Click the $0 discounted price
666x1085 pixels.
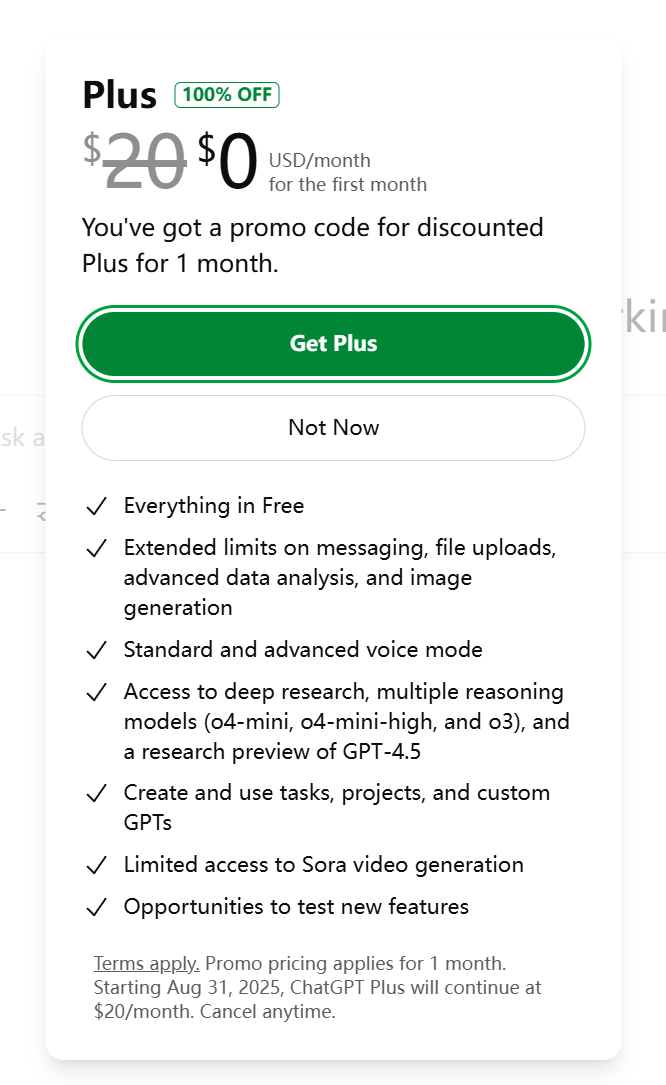point(228,161)
